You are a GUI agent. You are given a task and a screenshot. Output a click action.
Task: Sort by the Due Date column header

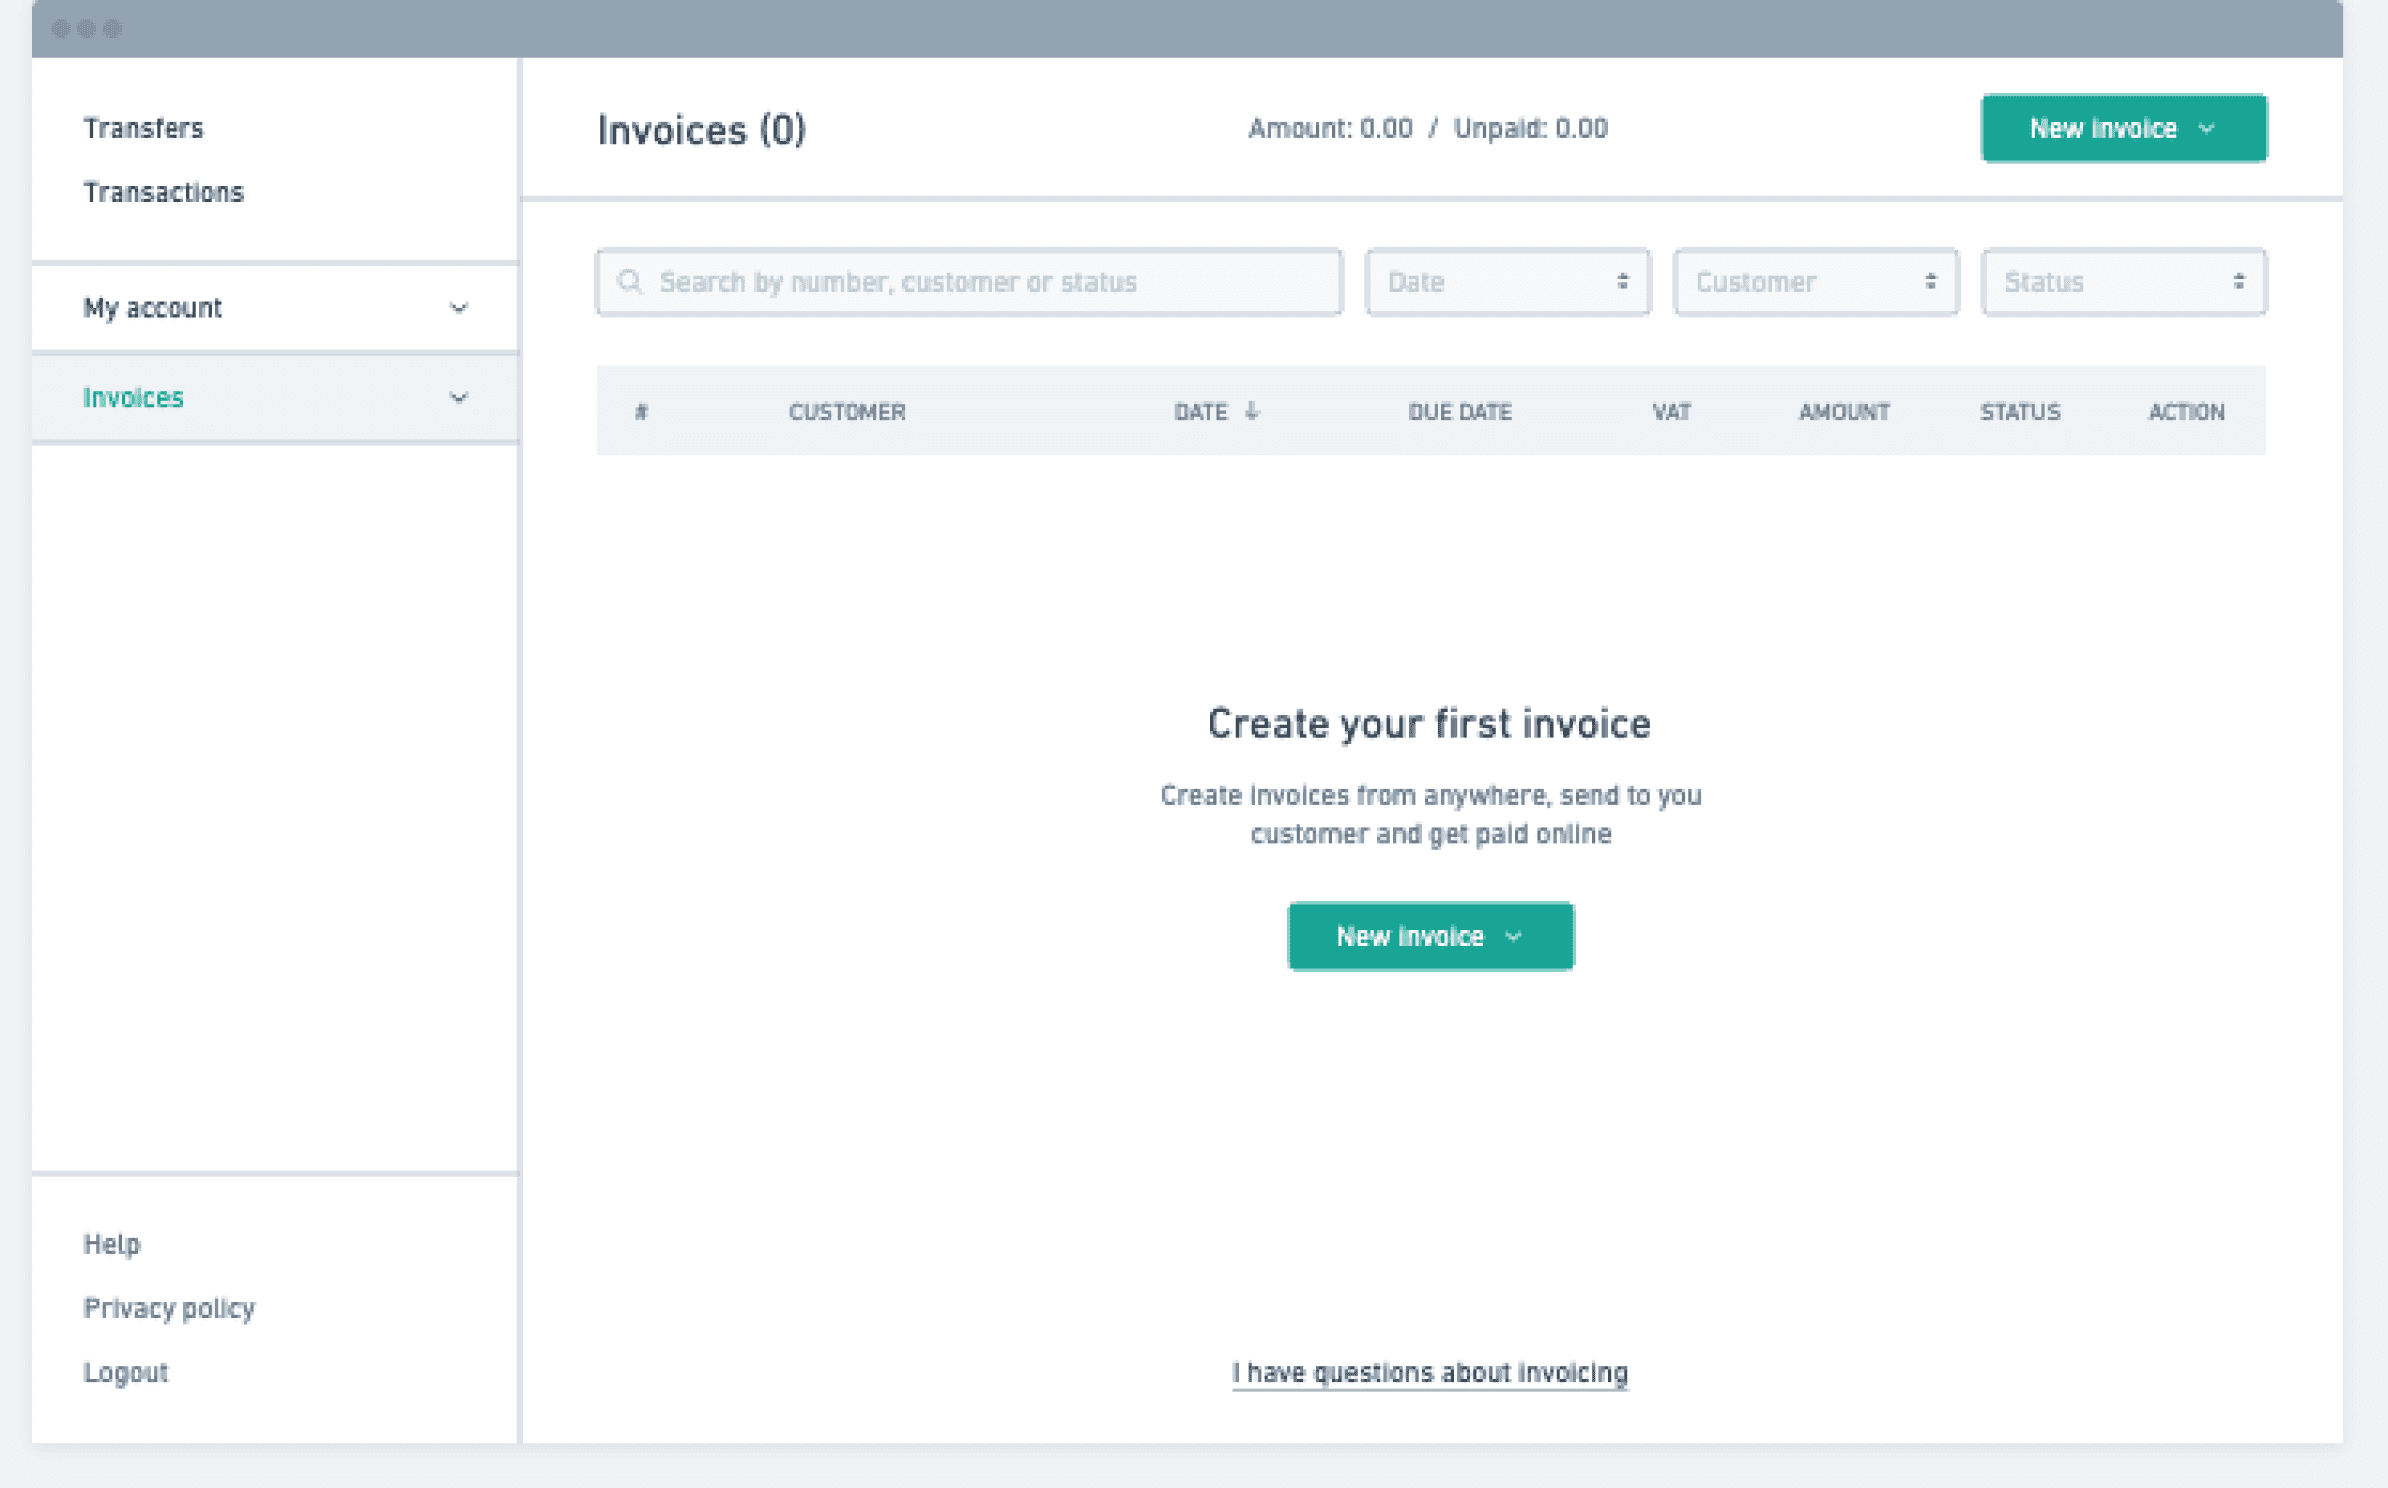1459,411
